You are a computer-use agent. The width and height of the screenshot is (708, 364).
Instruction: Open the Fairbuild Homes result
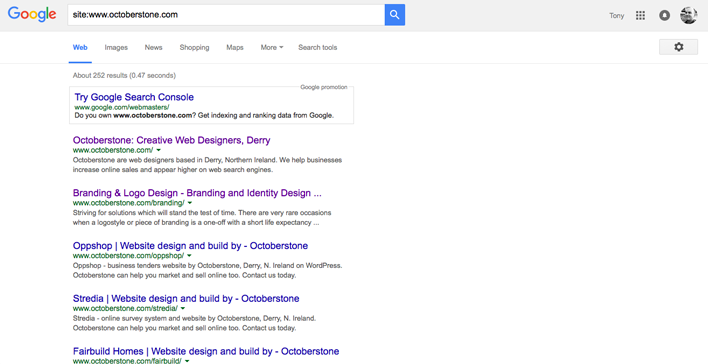click(206, 351)
